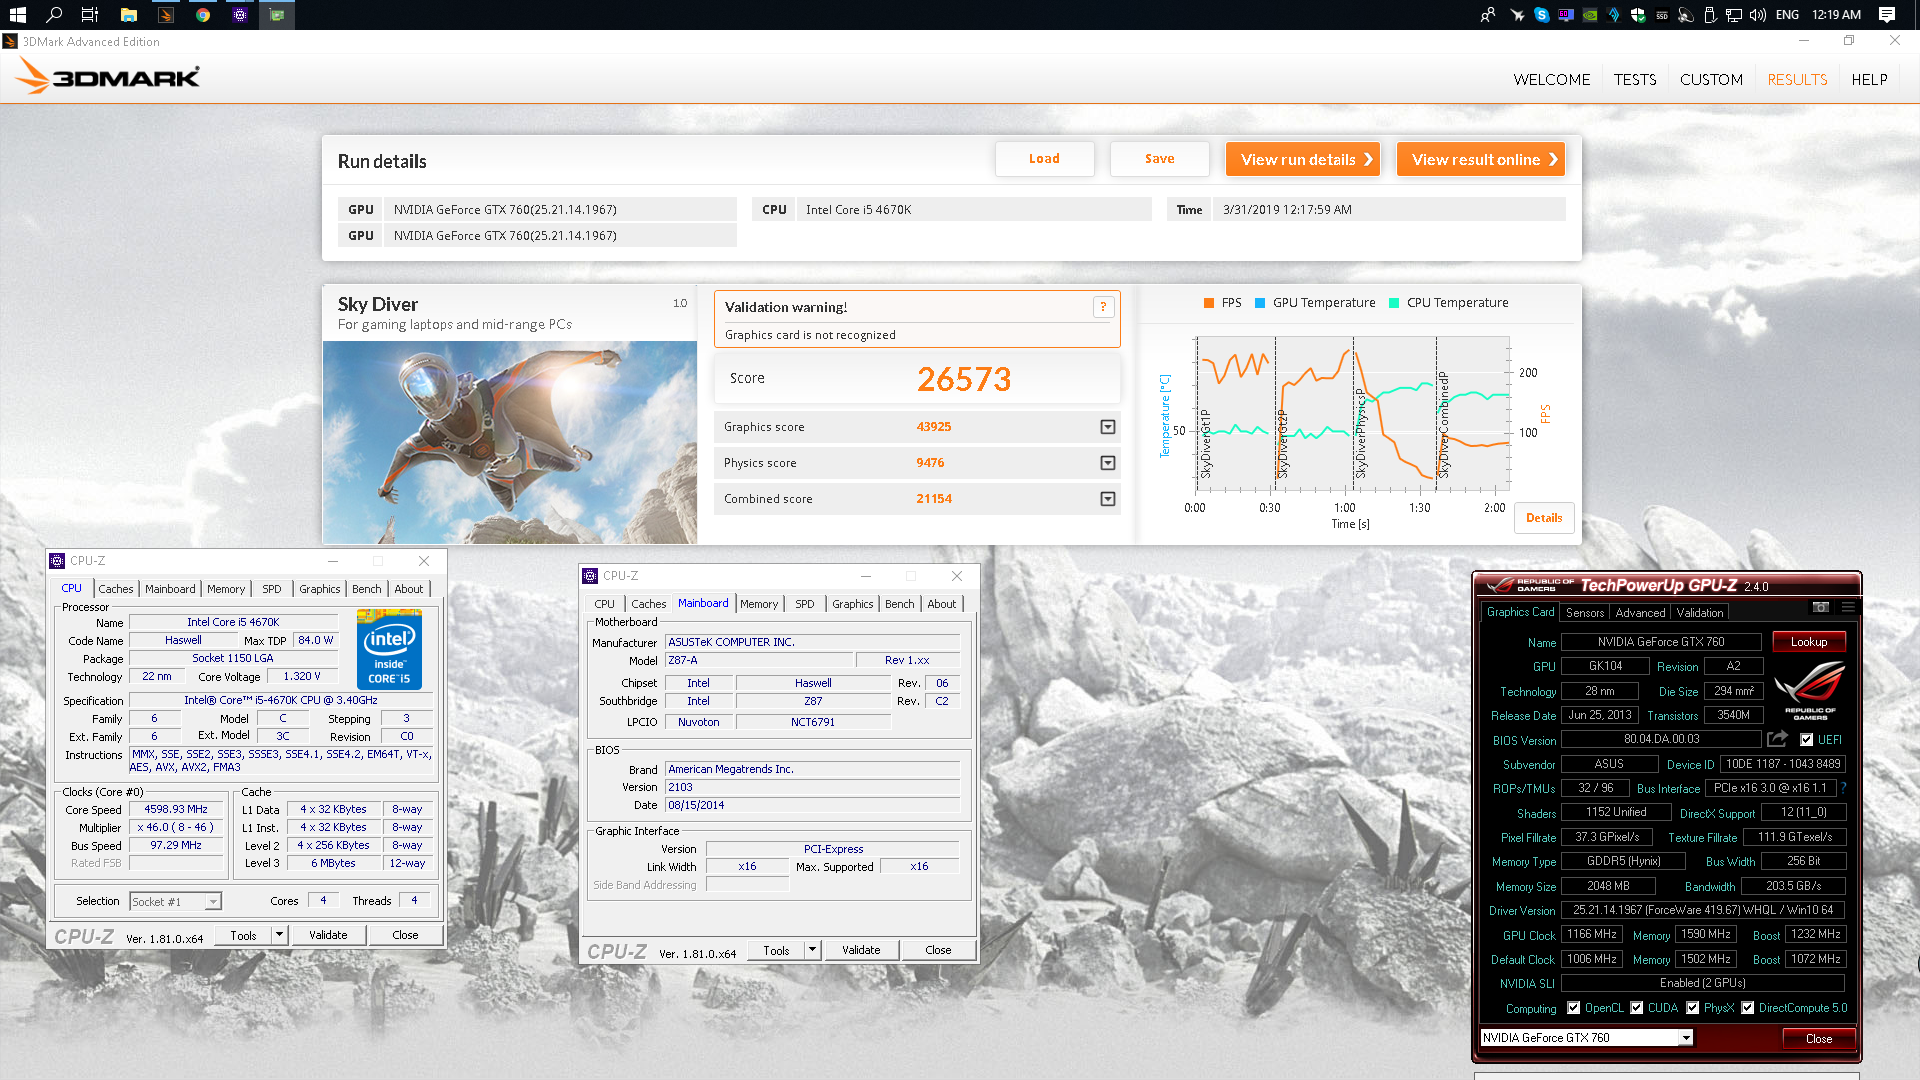Expand the Combined score details
The width and height of the screenshot is (1920, 1080).
(x=1108, y=499)
